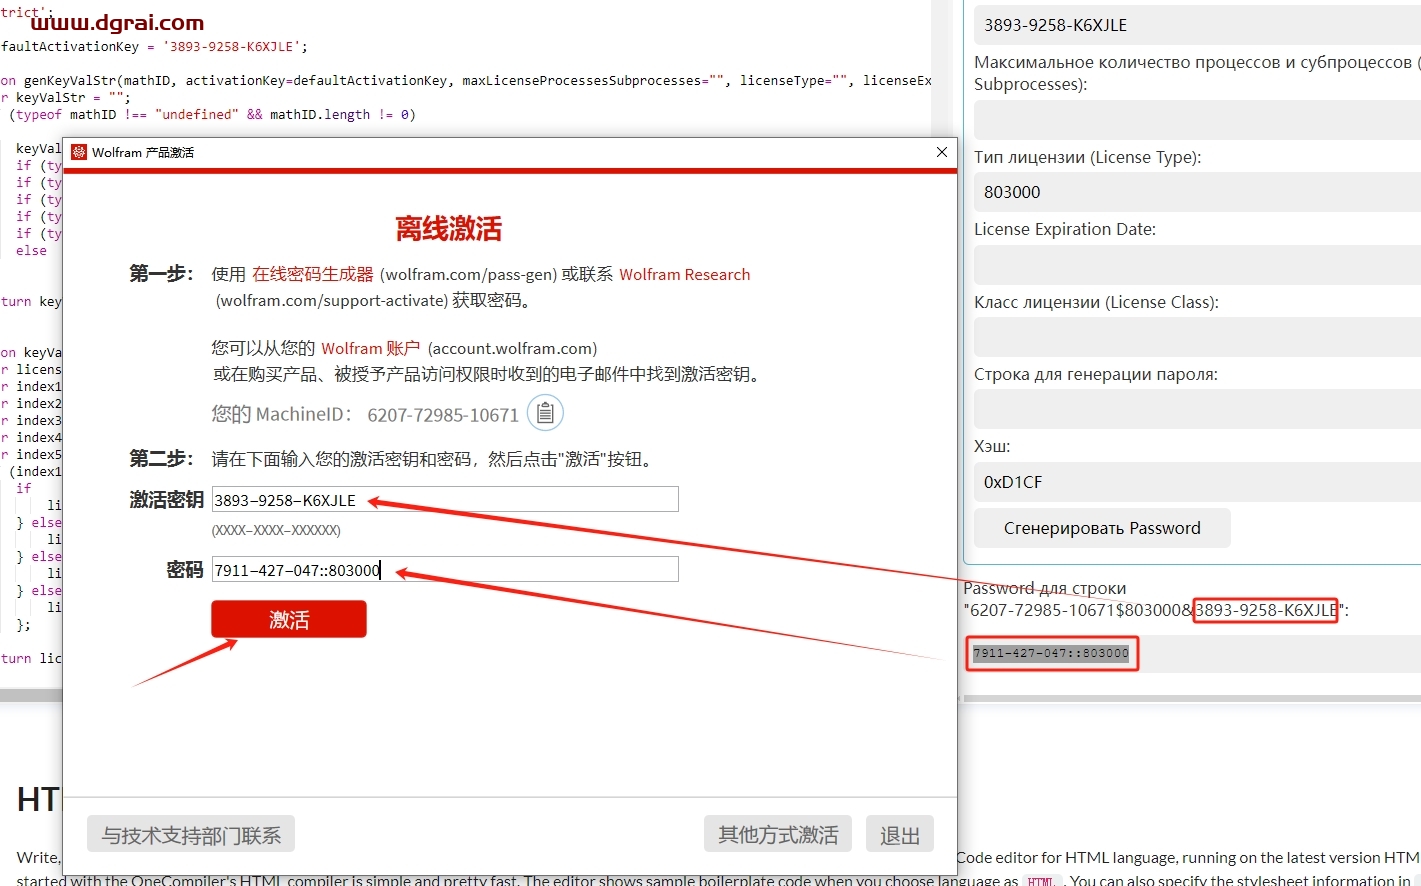Viewport: 1421px width, 886px height.
Task: Click the (XXXX–XXXX–XXXXXX) format hint text
Action: coord(276,530)
